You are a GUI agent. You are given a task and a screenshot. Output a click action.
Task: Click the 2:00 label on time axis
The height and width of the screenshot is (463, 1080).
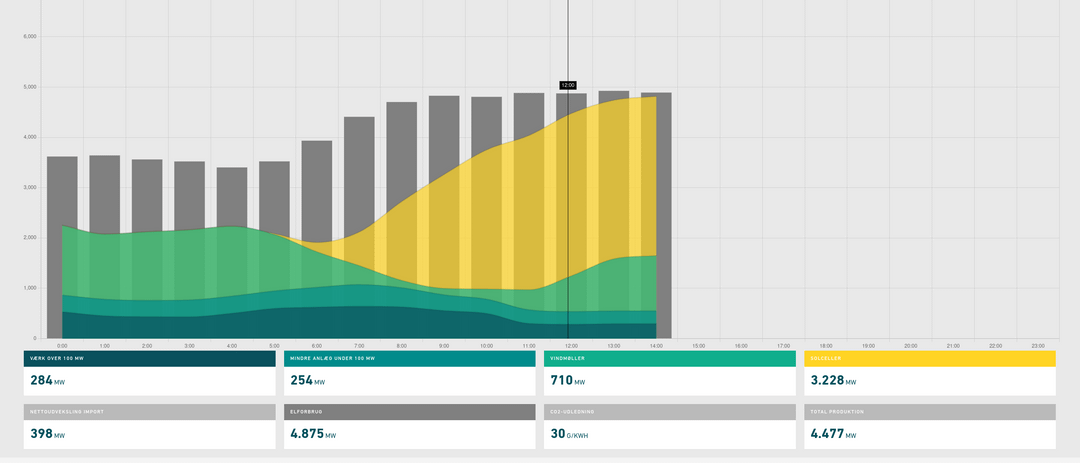tap(147, 346)
